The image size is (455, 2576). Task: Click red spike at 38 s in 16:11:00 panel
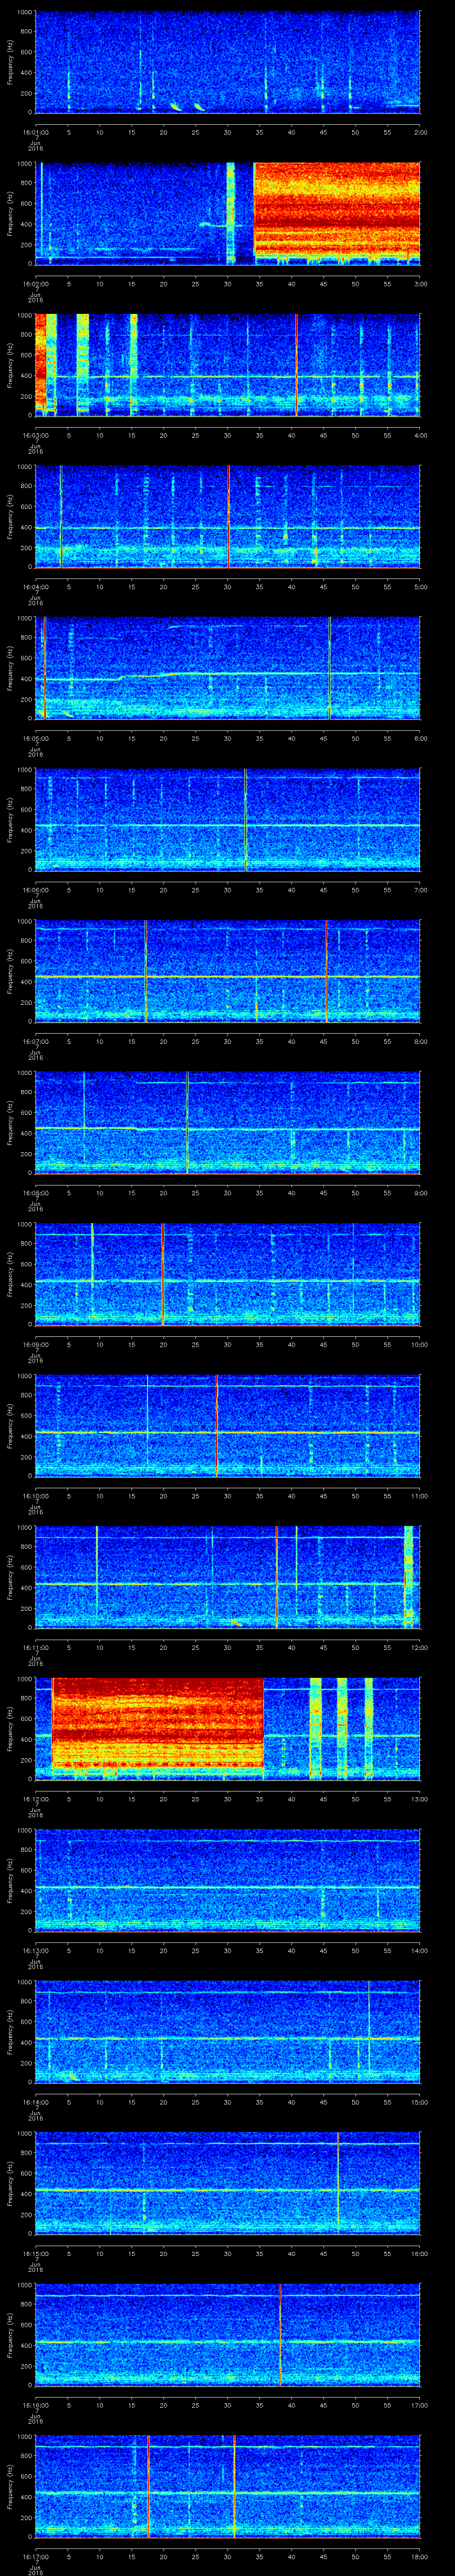tap(277, 1577)
